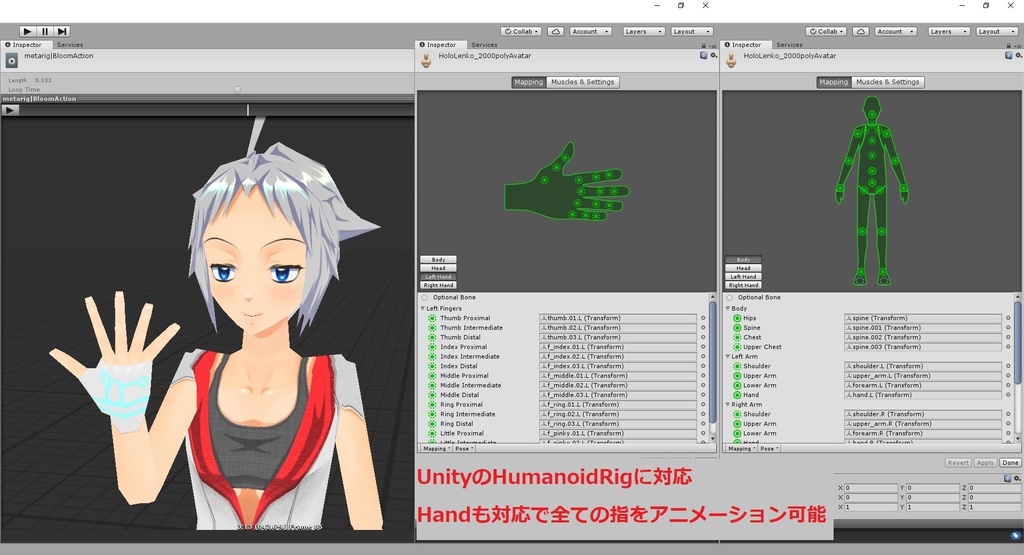1024x555 pixels.
Task: Click the head bone marker on body diagram
Action: (x=871, y=114)
